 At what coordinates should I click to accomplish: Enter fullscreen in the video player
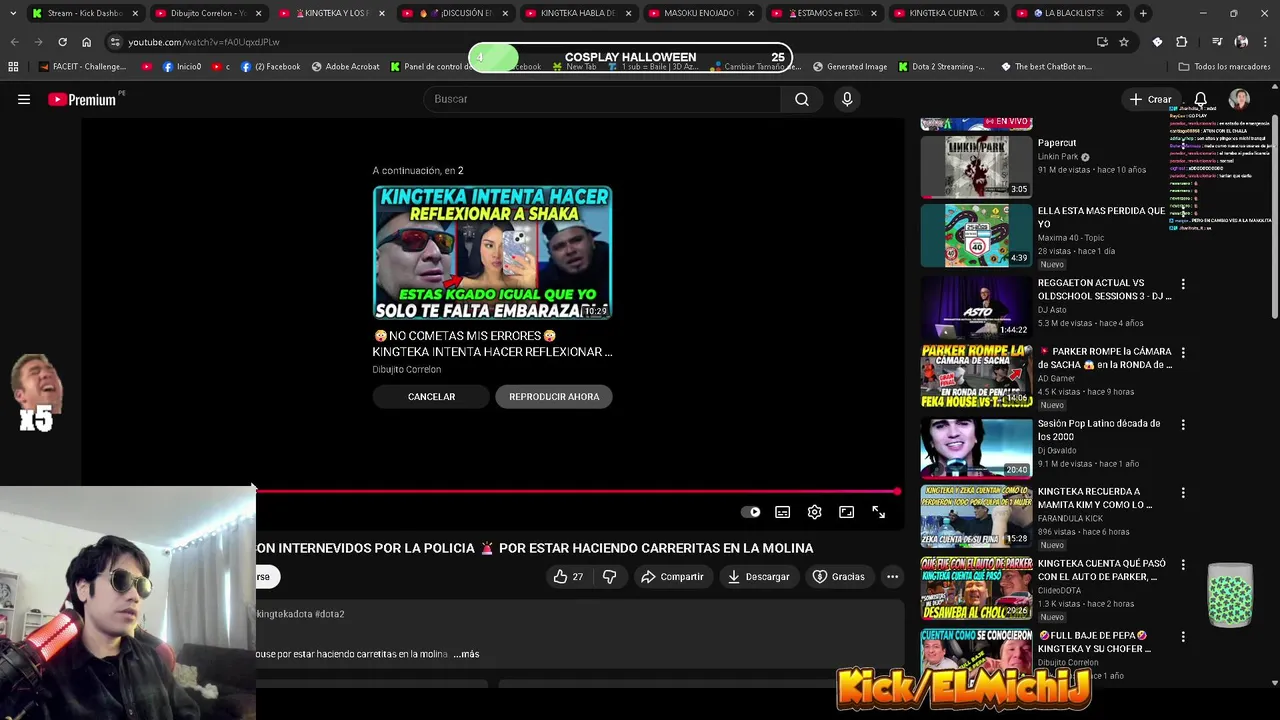tap(879, 512)
